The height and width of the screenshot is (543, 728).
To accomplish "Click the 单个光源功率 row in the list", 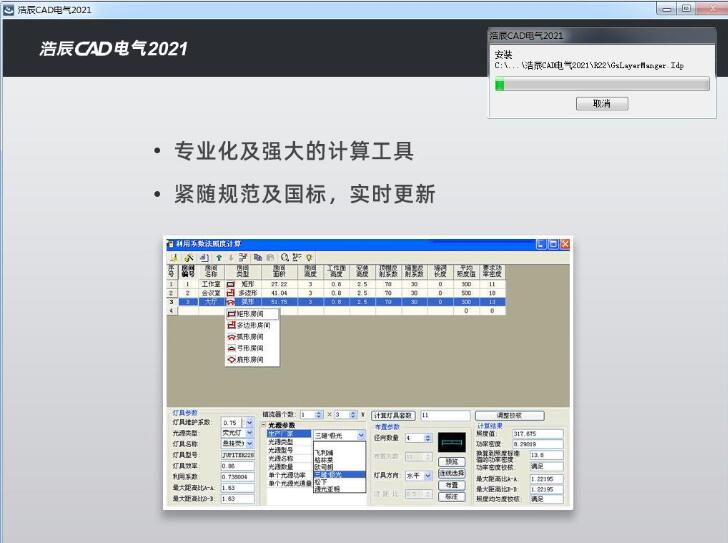I will pos(290,475).
